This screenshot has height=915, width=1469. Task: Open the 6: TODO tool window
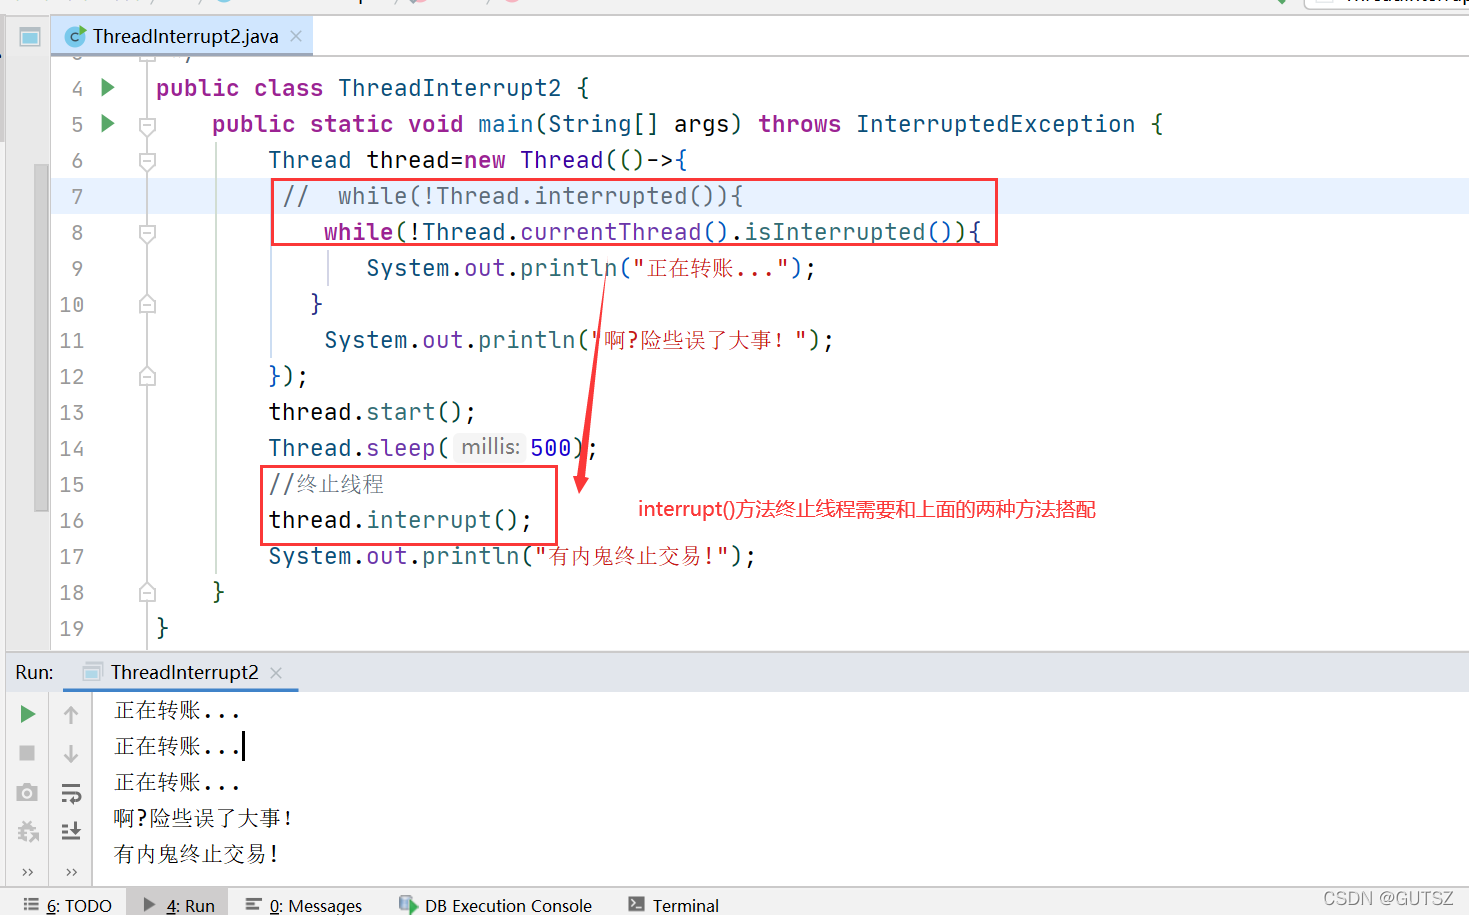pos(68,904)
